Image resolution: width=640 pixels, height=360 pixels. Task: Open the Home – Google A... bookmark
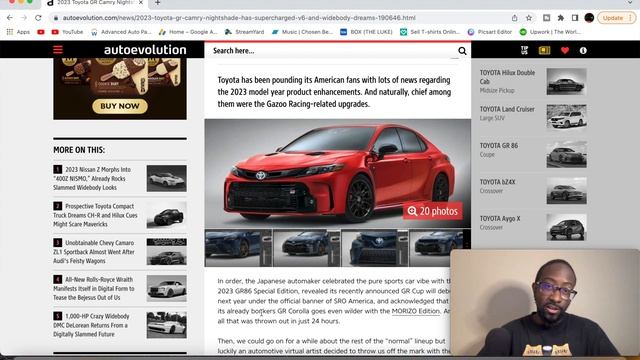coord(188,32)
